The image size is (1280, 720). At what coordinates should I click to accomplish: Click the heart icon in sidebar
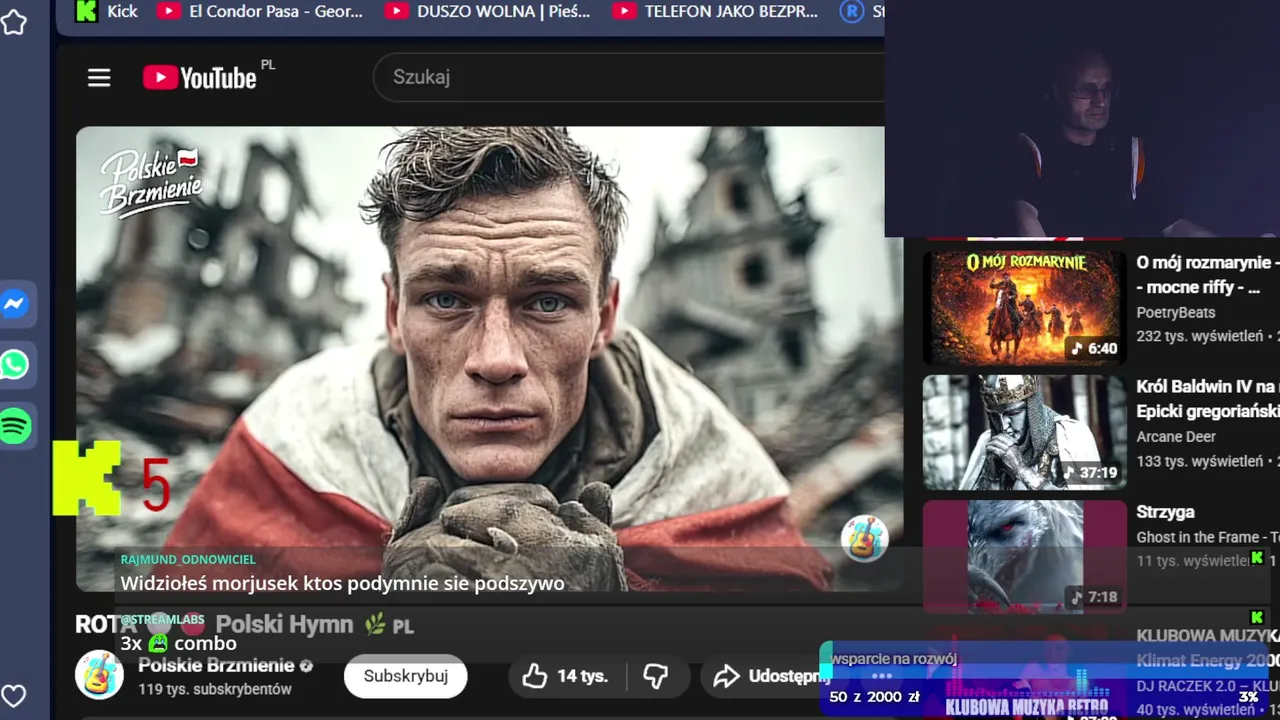coord(13,696)
